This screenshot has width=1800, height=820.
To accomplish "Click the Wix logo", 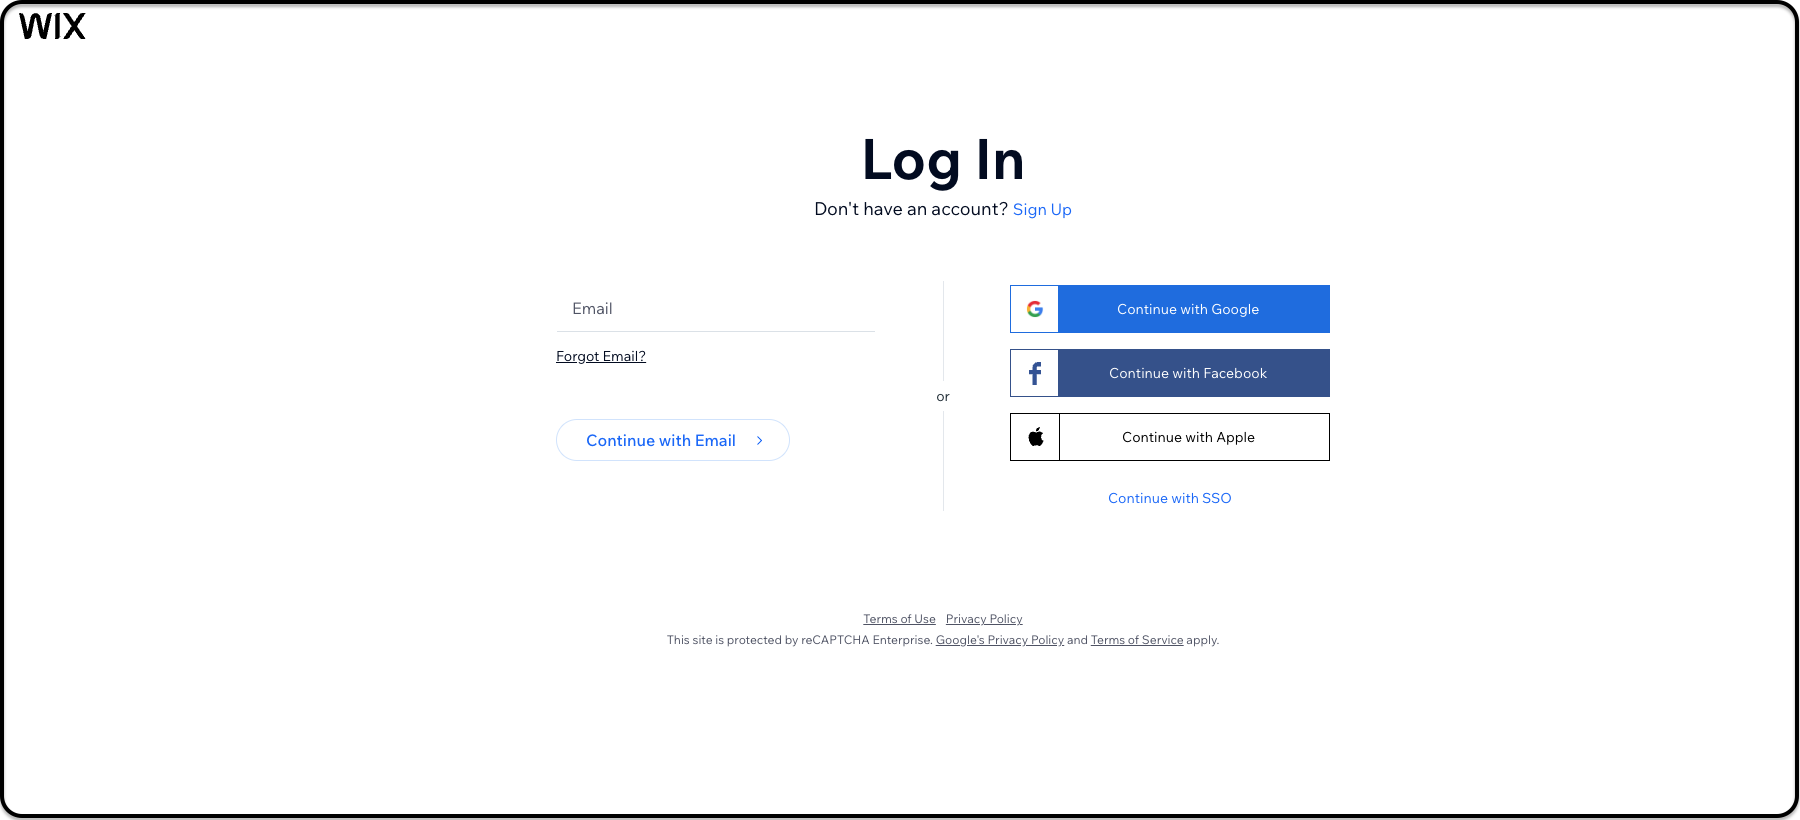I will tap(52, 26).
